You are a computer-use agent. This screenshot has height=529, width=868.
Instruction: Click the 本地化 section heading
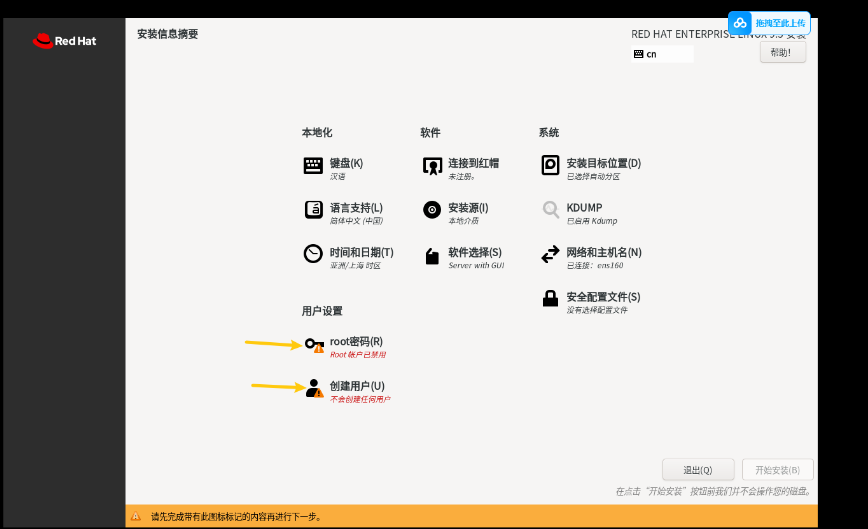tap(317, 132)
